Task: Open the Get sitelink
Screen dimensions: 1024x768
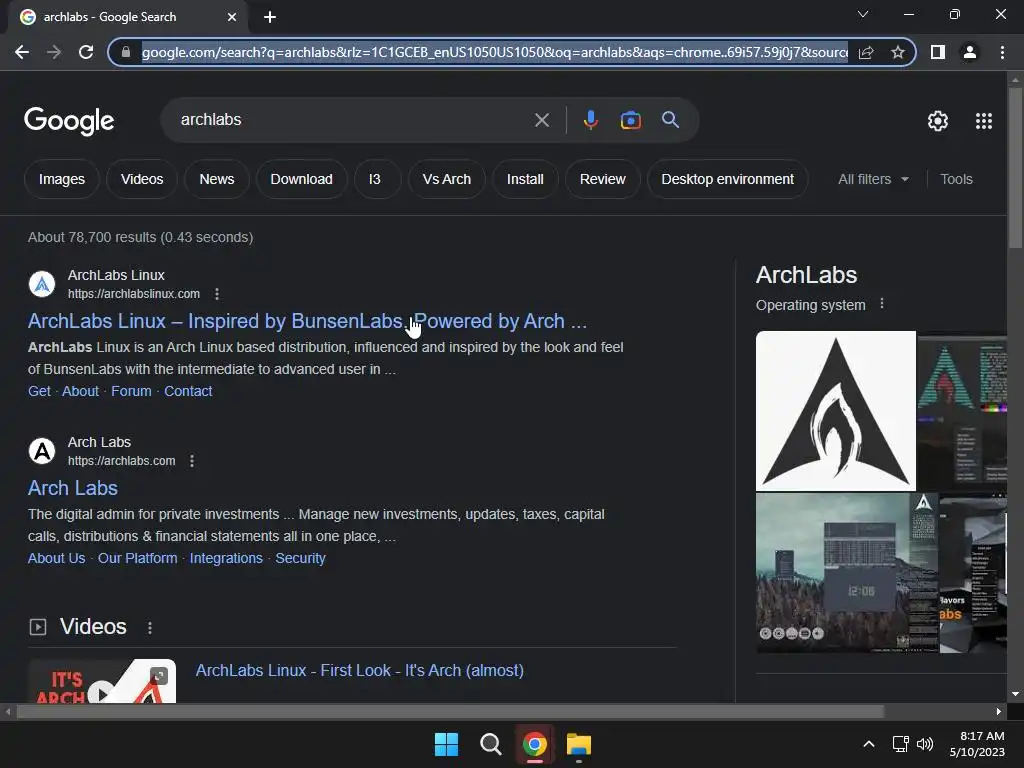Action: point(39,391)
